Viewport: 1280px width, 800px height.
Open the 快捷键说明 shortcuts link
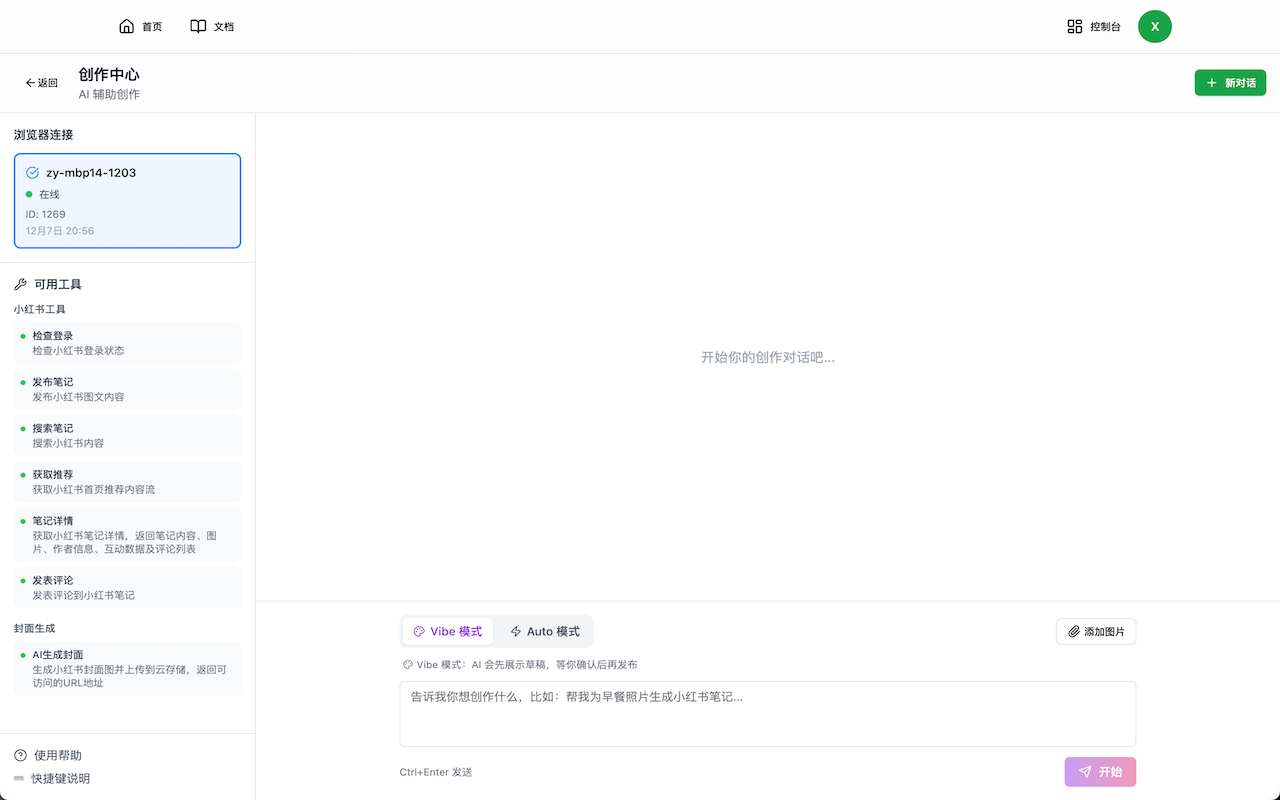click(60, 778)
